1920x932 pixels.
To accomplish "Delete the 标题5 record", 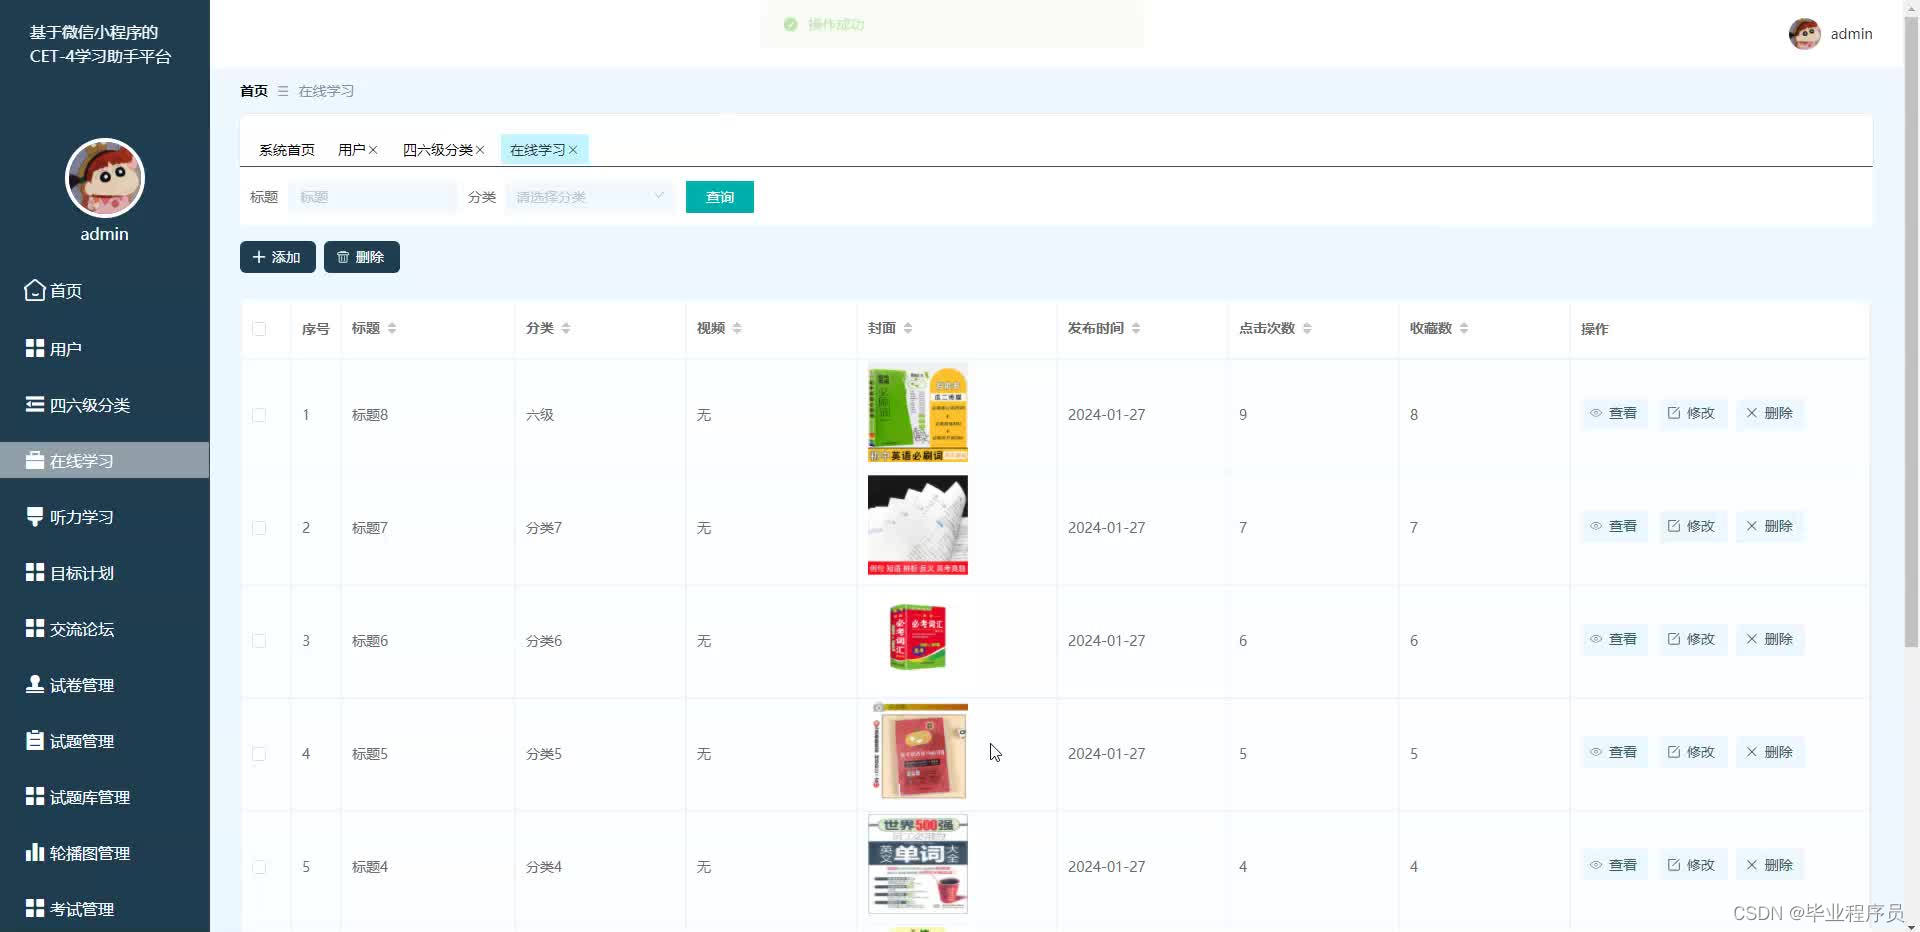I will [x=1770, y=752].
